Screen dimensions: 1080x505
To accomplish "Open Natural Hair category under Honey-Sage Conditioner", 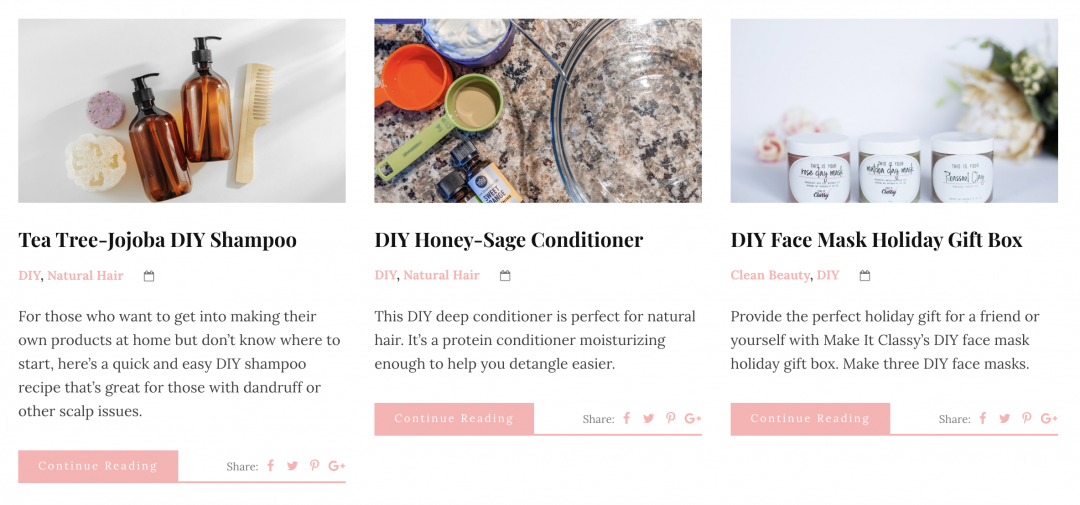I will pyautogui.click(x=442, y=275).
